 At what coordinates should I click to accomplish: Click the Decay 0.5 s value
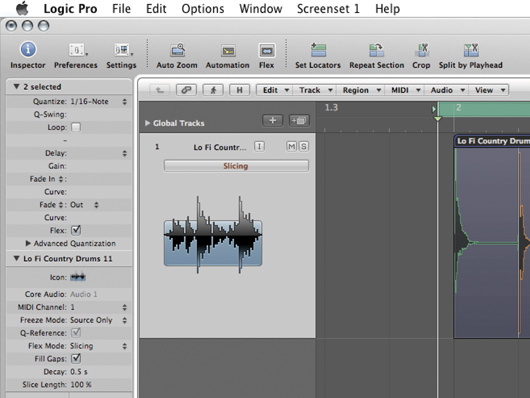click(x=79, y=372)
